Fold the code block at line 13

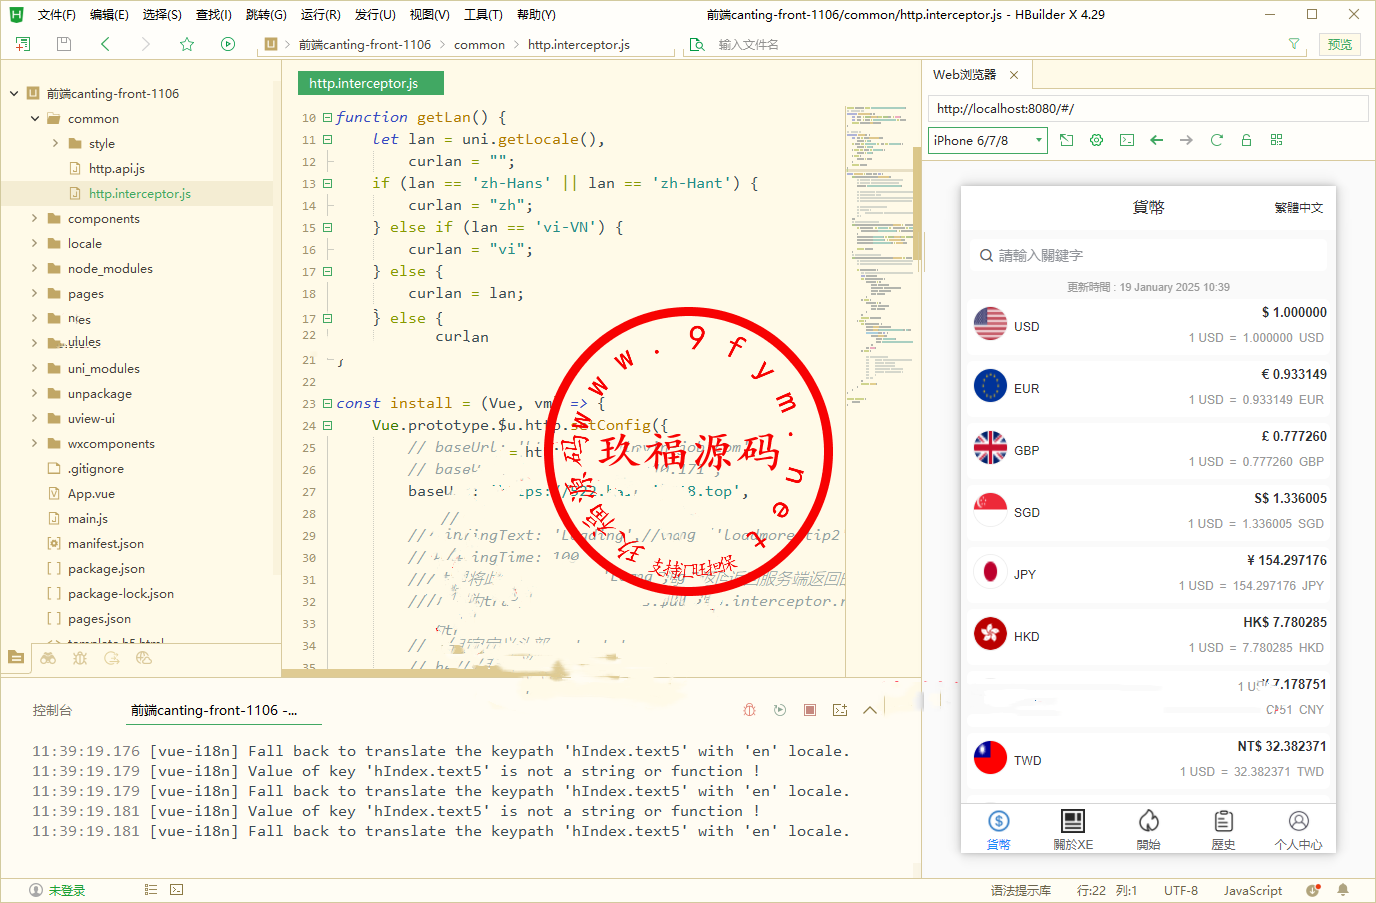[x=327, y=183]
